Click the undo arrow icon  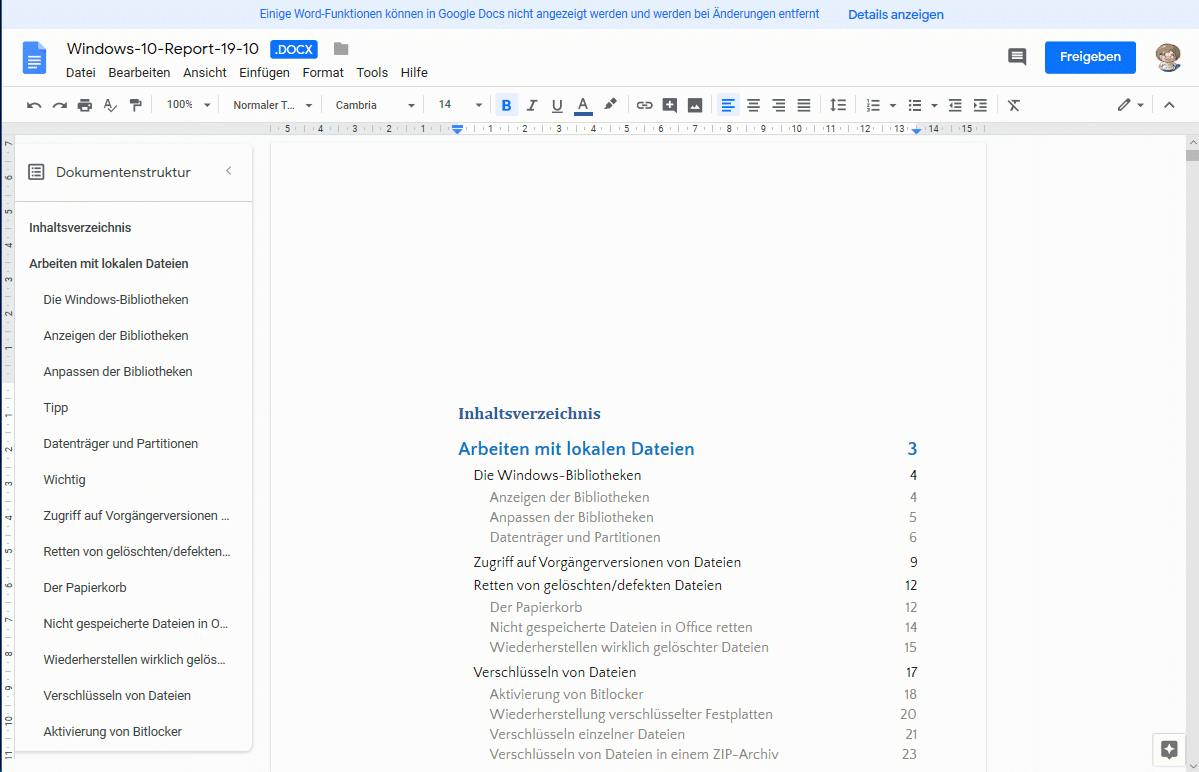pyautogui.click(x=34, y=105)
